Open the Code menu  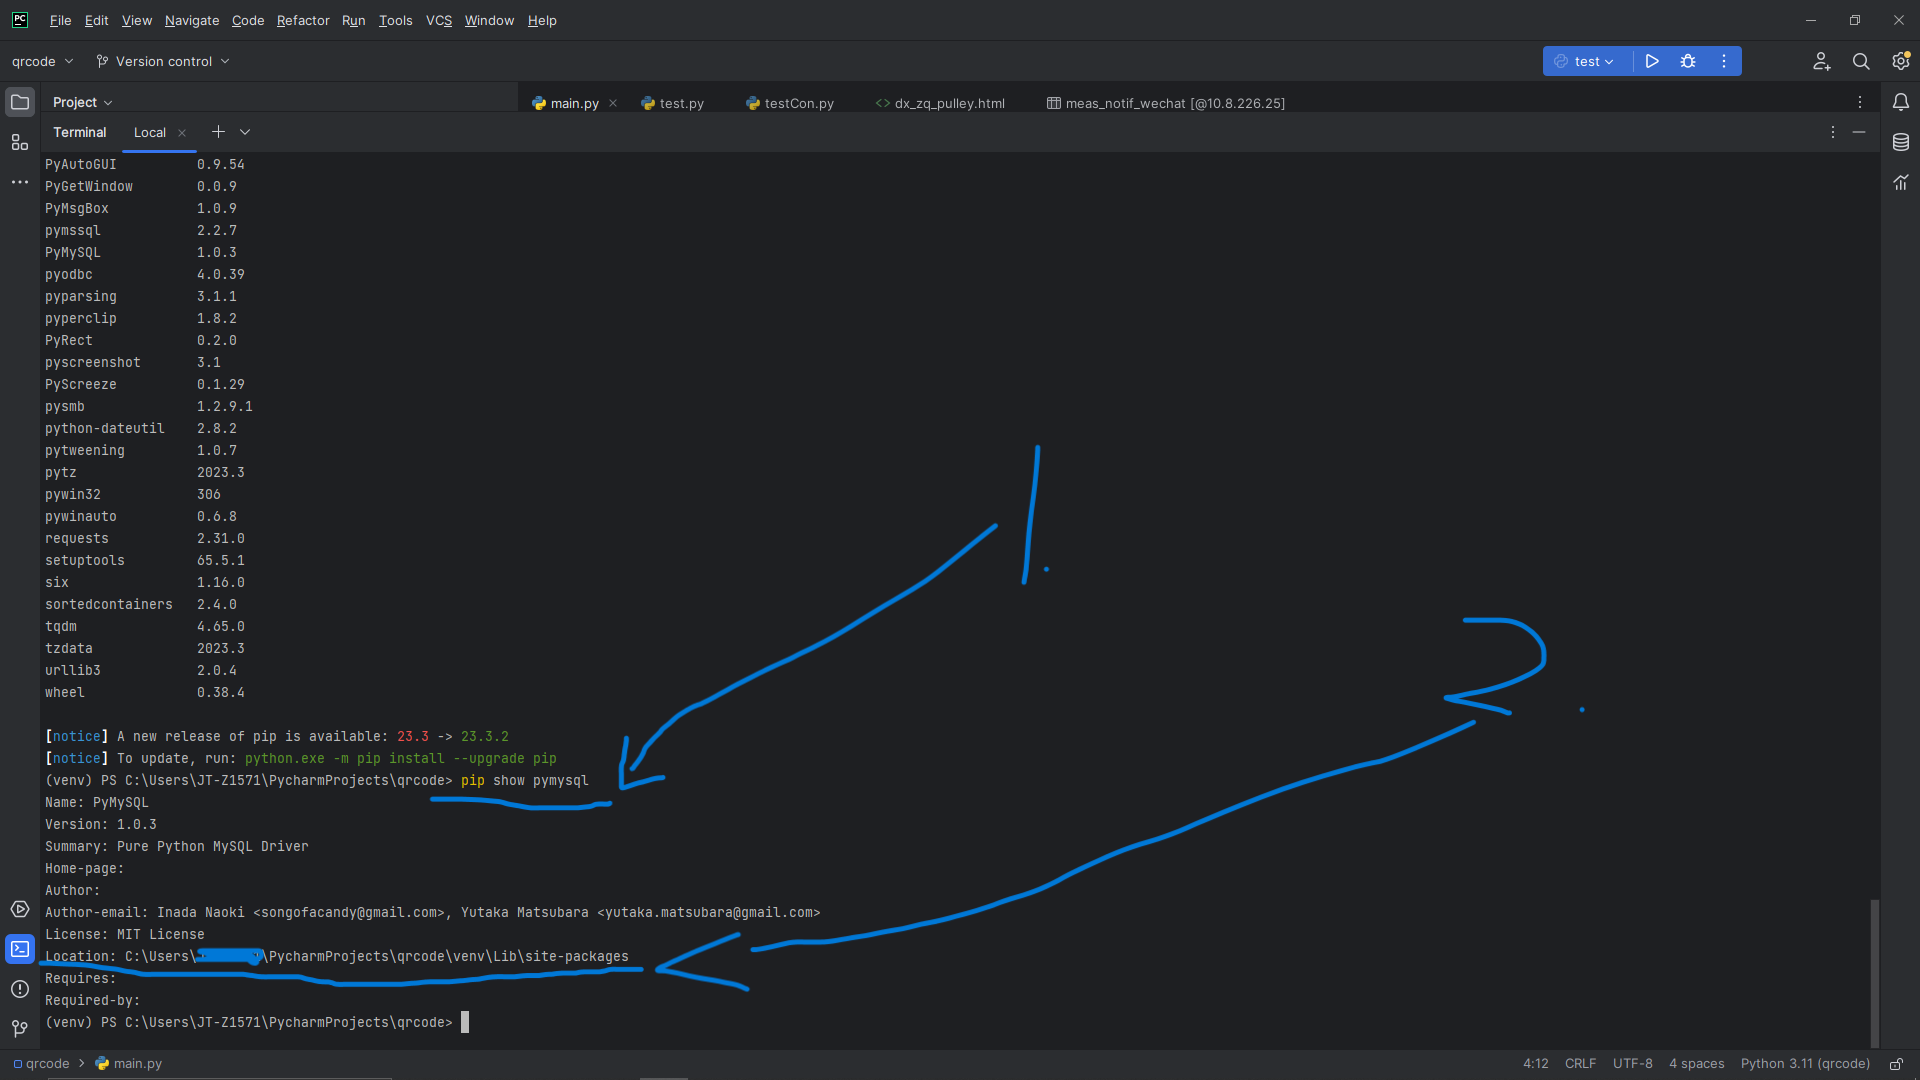point(248,20)
